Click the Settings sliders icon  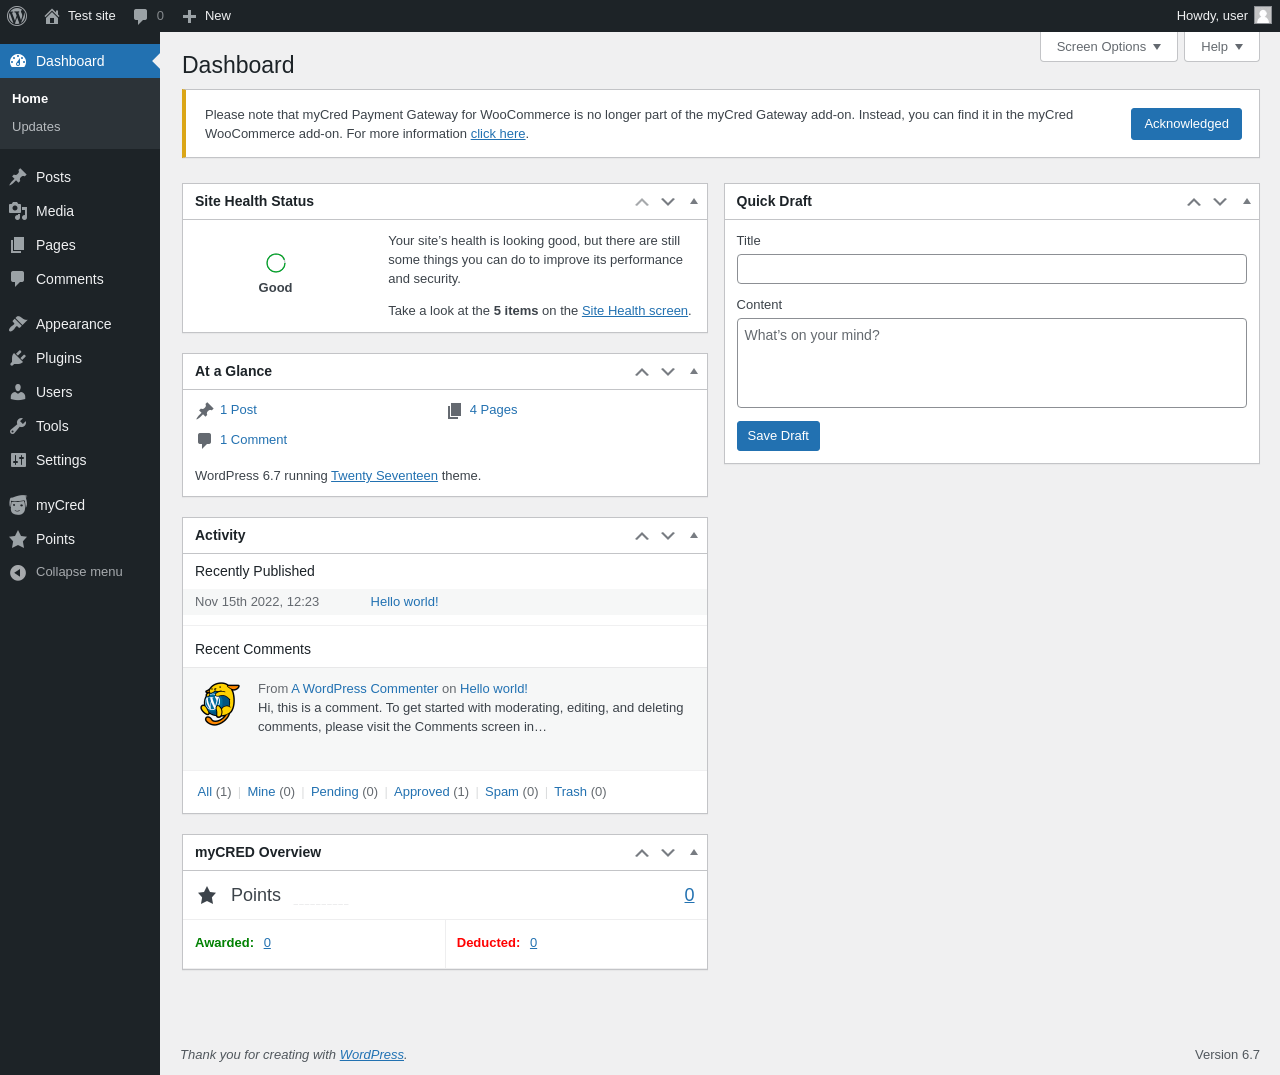[x=18, y=460]
